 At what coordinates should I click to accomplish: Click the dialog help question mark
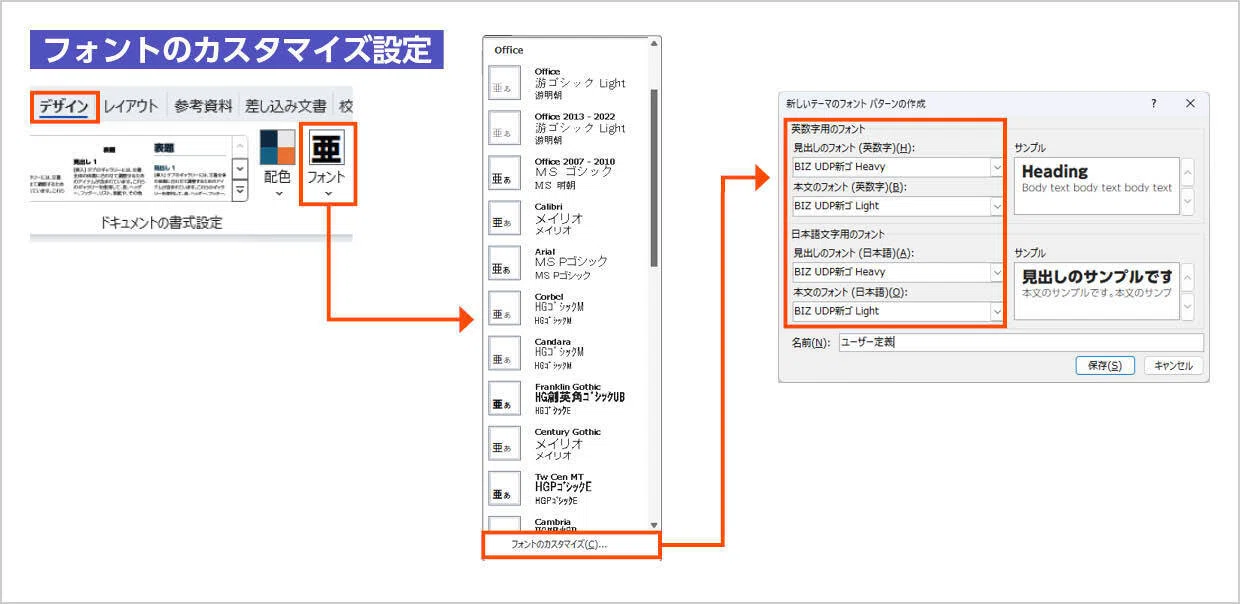1153,103
